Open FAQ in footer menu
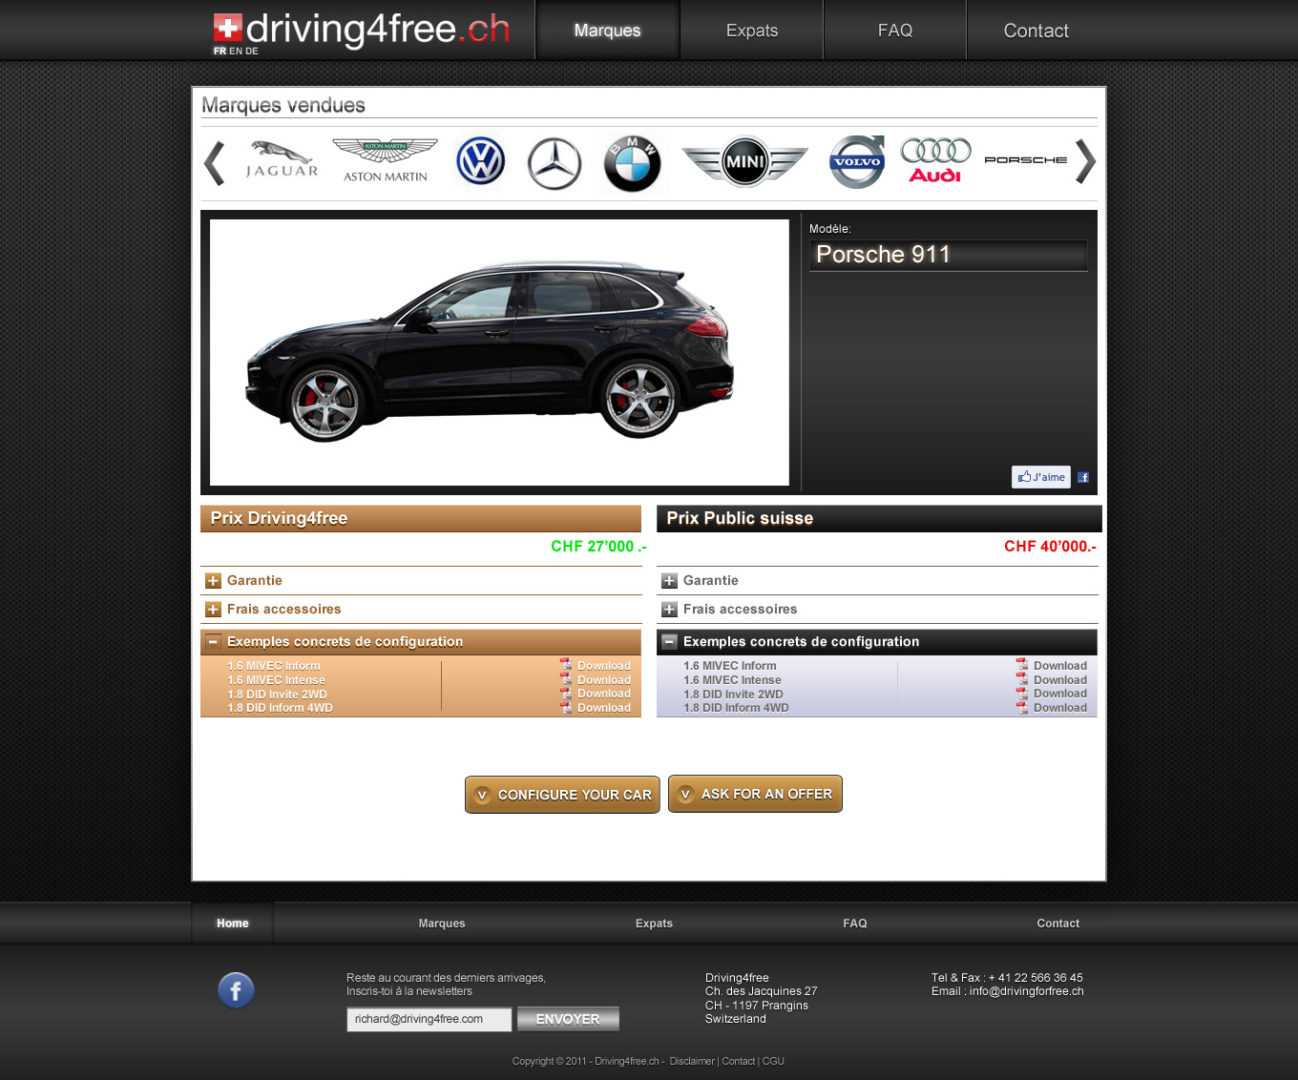This screenshot has height=1080, width=1298. [855, 923]
